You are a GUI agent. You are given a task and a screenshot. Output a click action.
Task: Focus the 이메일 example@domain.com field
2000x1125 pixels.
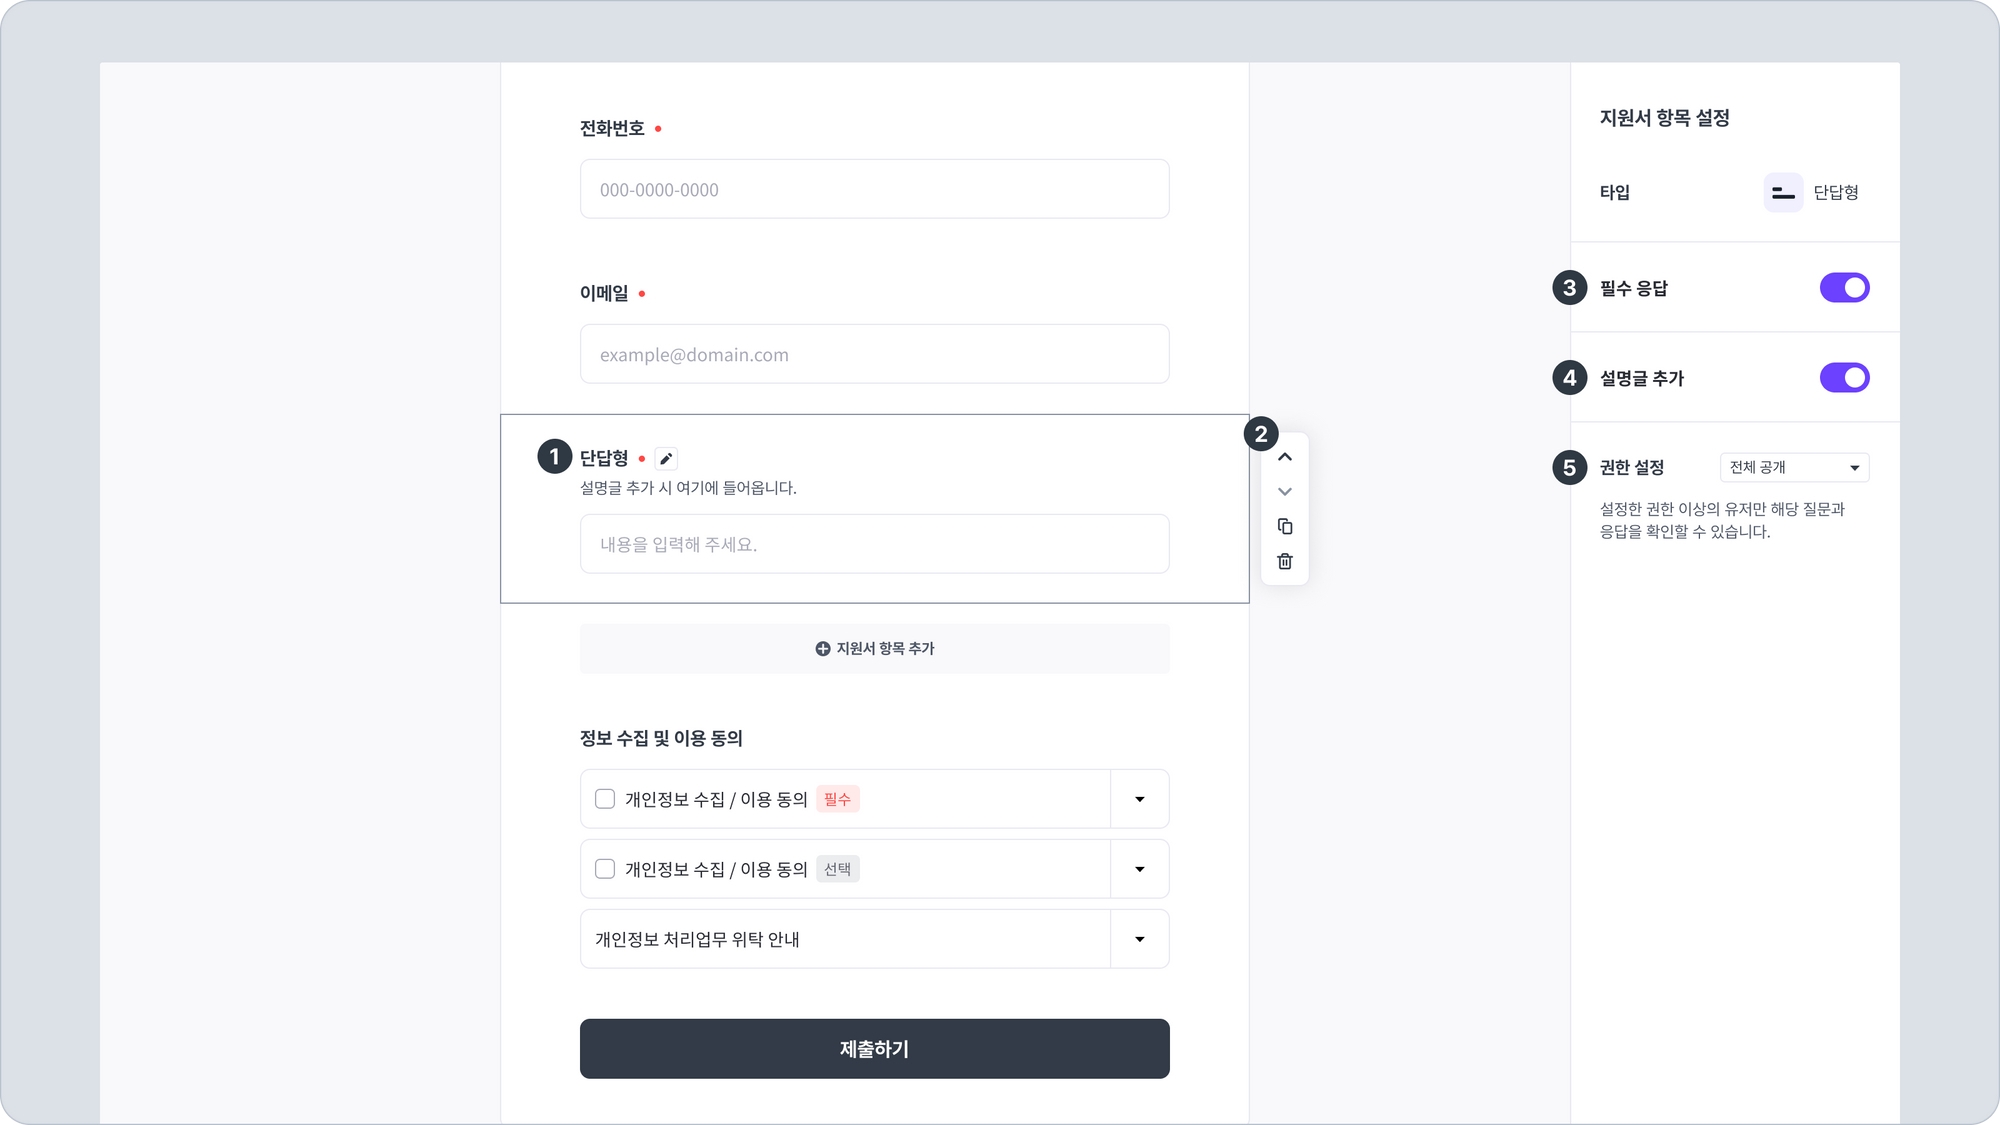point(874,355)
